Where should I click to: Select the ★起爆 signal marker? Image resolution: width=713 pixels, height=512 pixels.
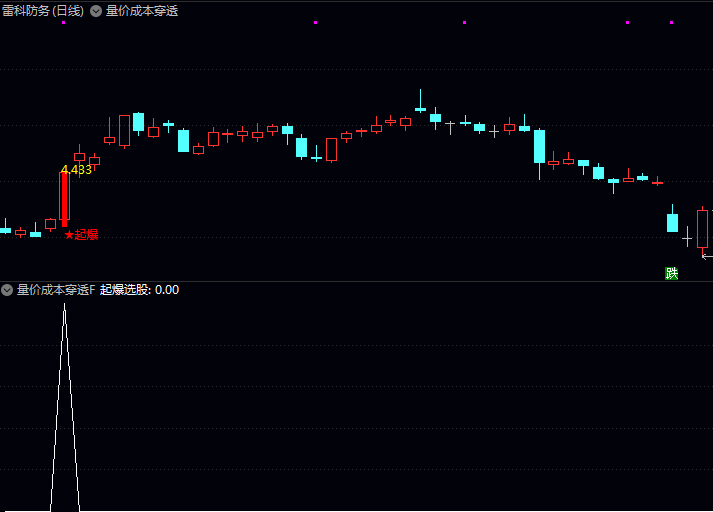pyautogui.click(x=81, y=235)
